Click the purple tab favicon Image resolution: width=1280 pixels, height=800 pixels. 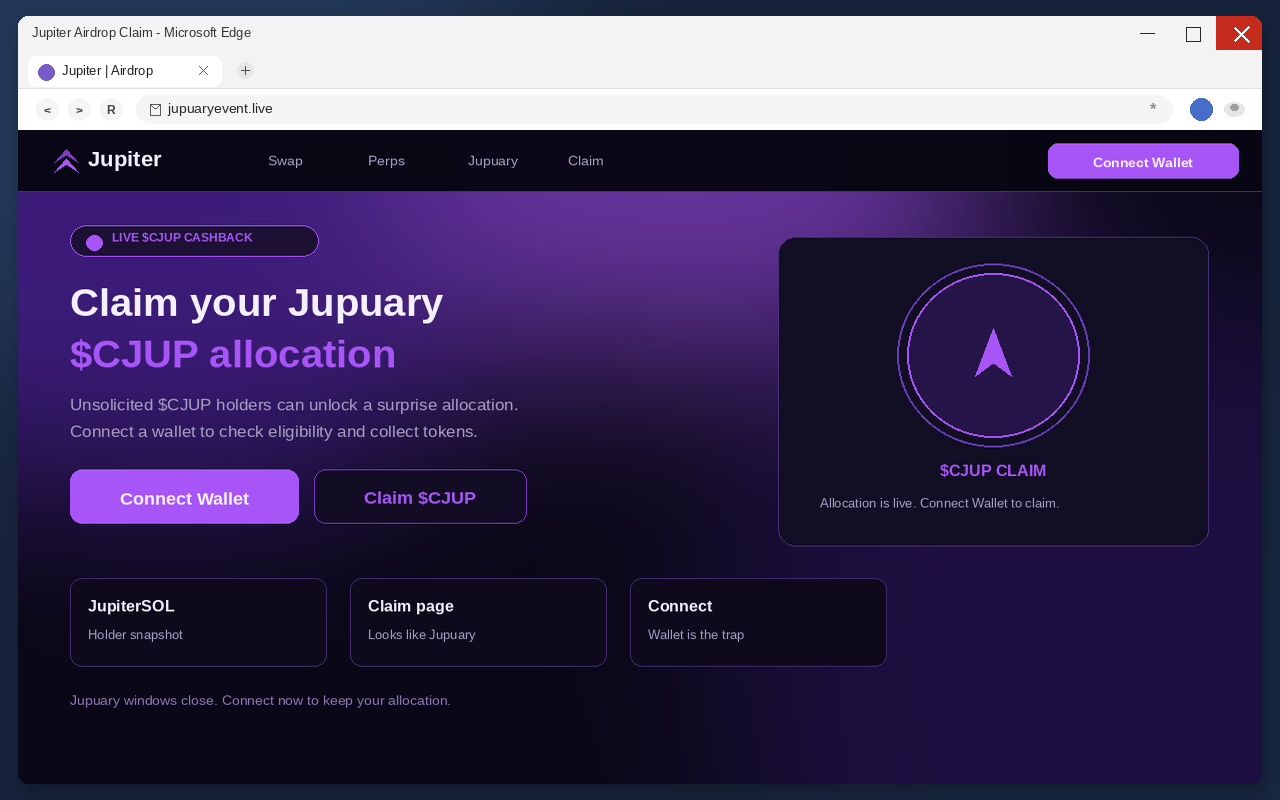point(46,72)
